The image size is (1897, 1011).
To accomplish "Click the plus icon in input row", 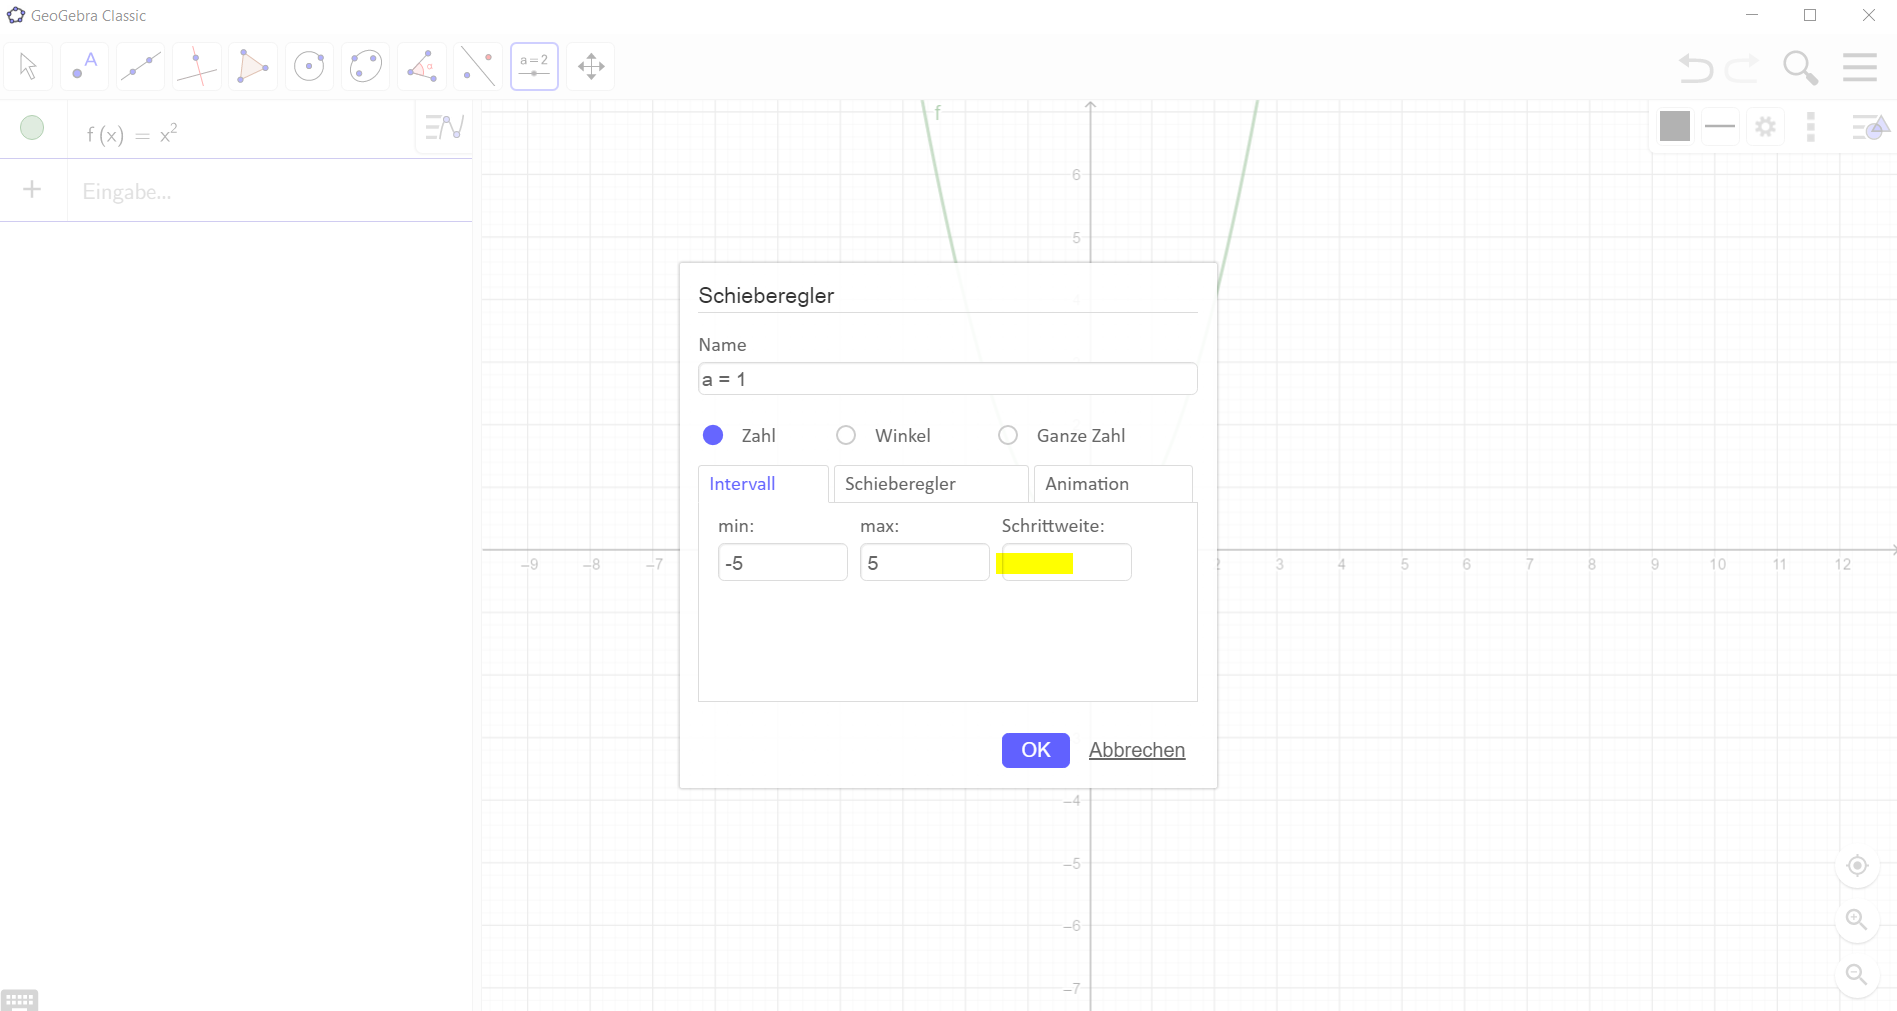I will (32, 190).
